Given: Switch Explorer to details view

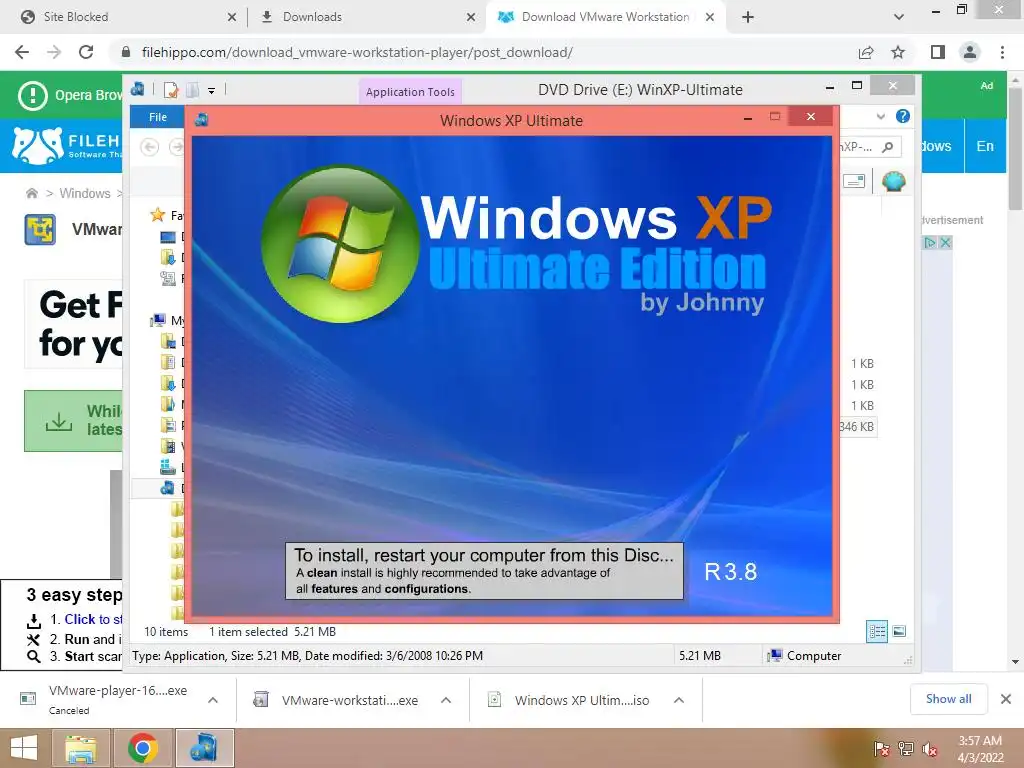Looking at the screenshot, I should pyautogui.click(x=877, y=631).
